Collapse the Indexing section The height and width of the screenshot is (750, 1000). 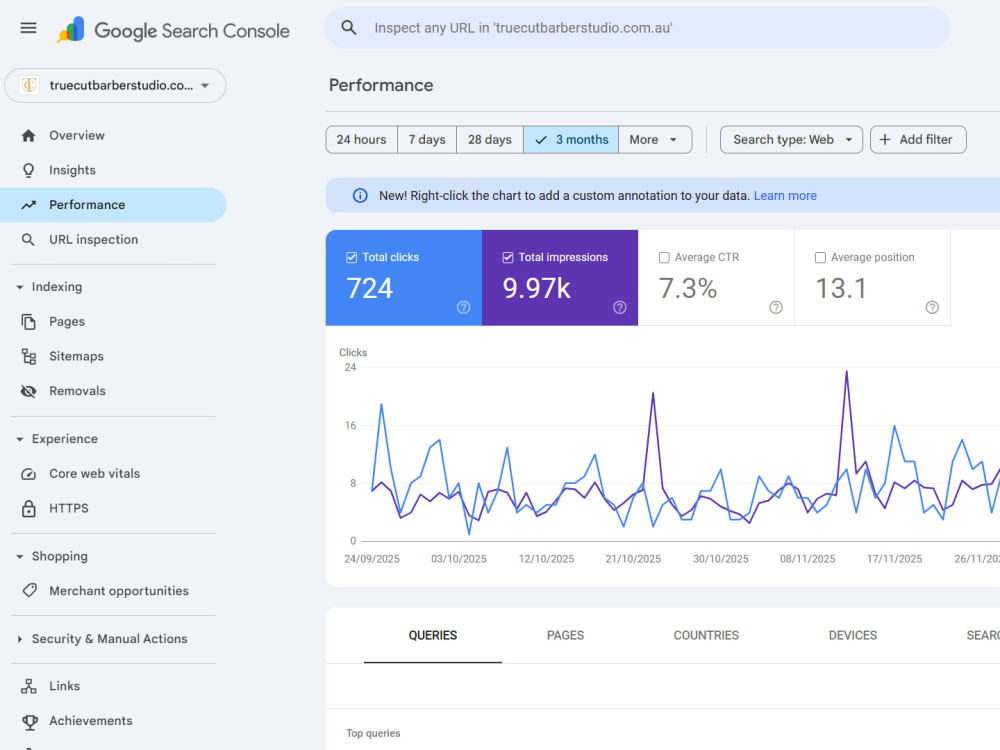20,287
